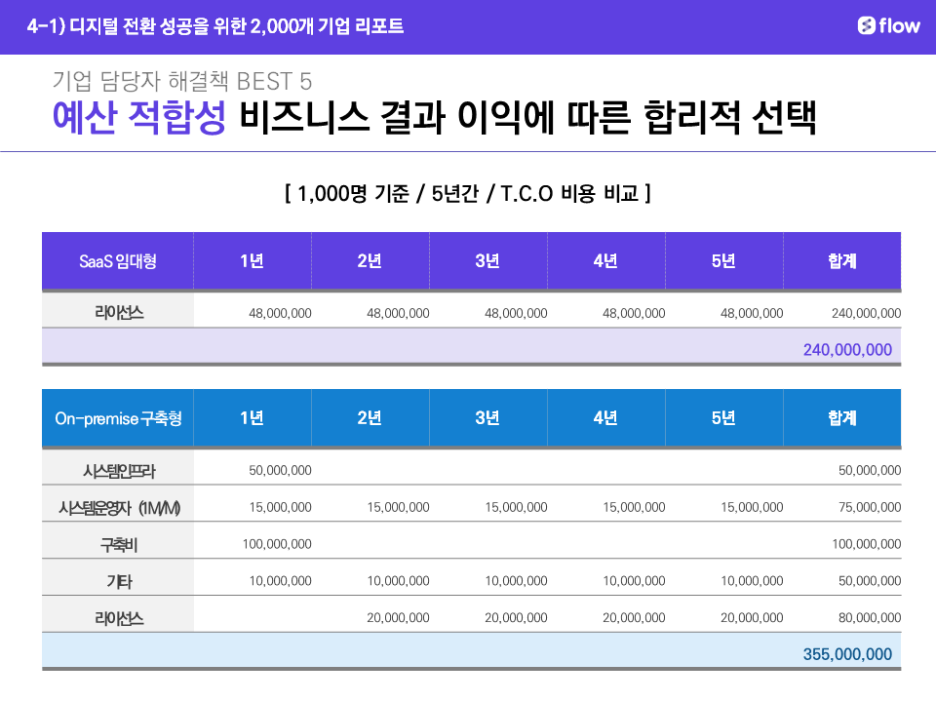936x702 pixels.
Task: Select the 75,000,000 시스템운영자 합계 cell
Action: pos(869,507)
